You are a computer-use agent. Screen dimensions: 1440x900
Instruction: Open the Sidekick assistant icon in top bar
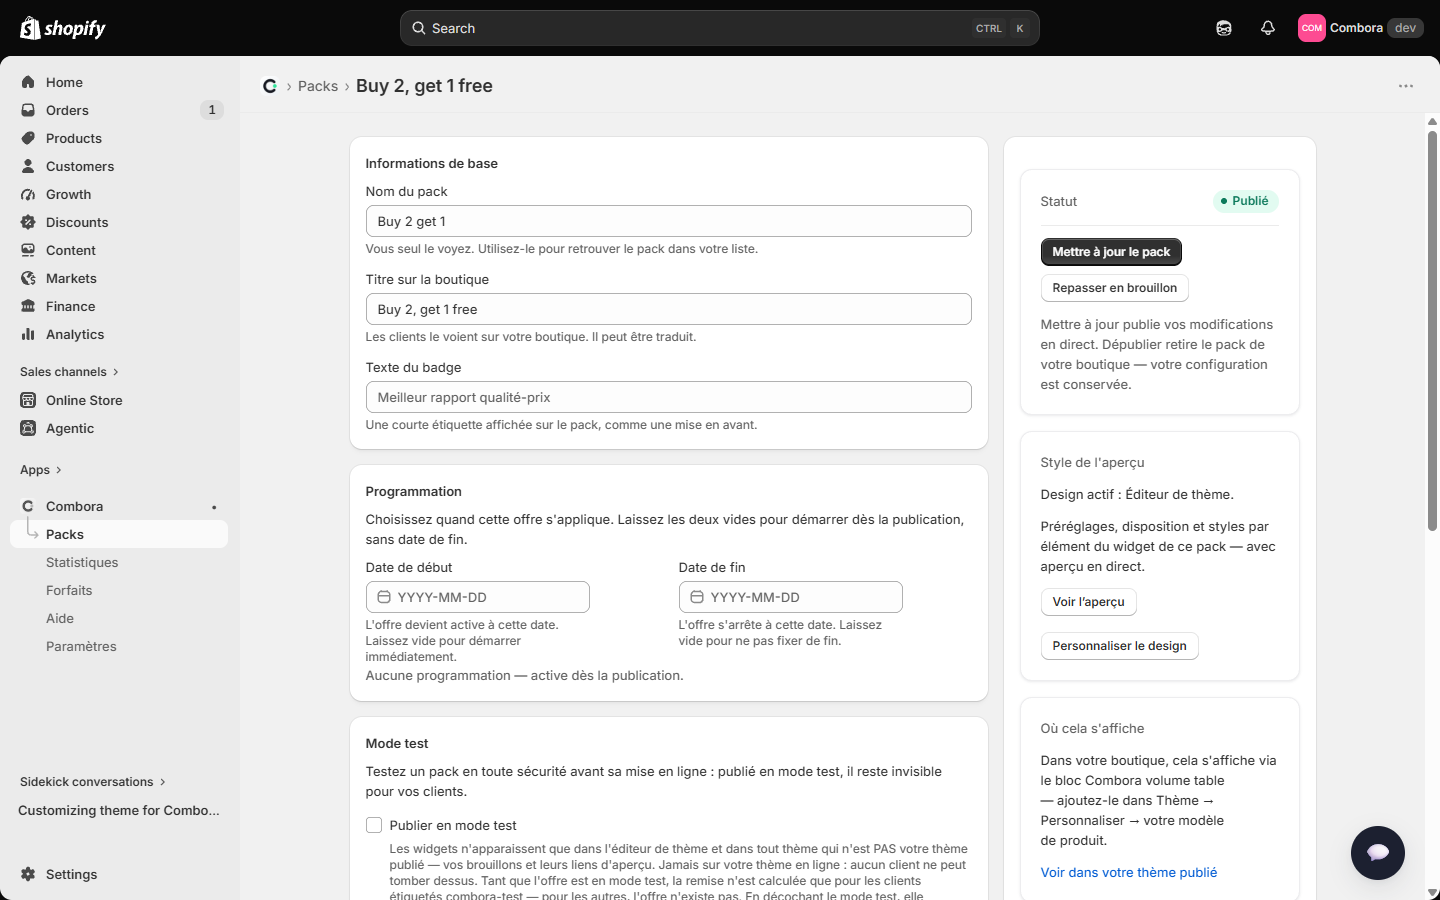1224,28
